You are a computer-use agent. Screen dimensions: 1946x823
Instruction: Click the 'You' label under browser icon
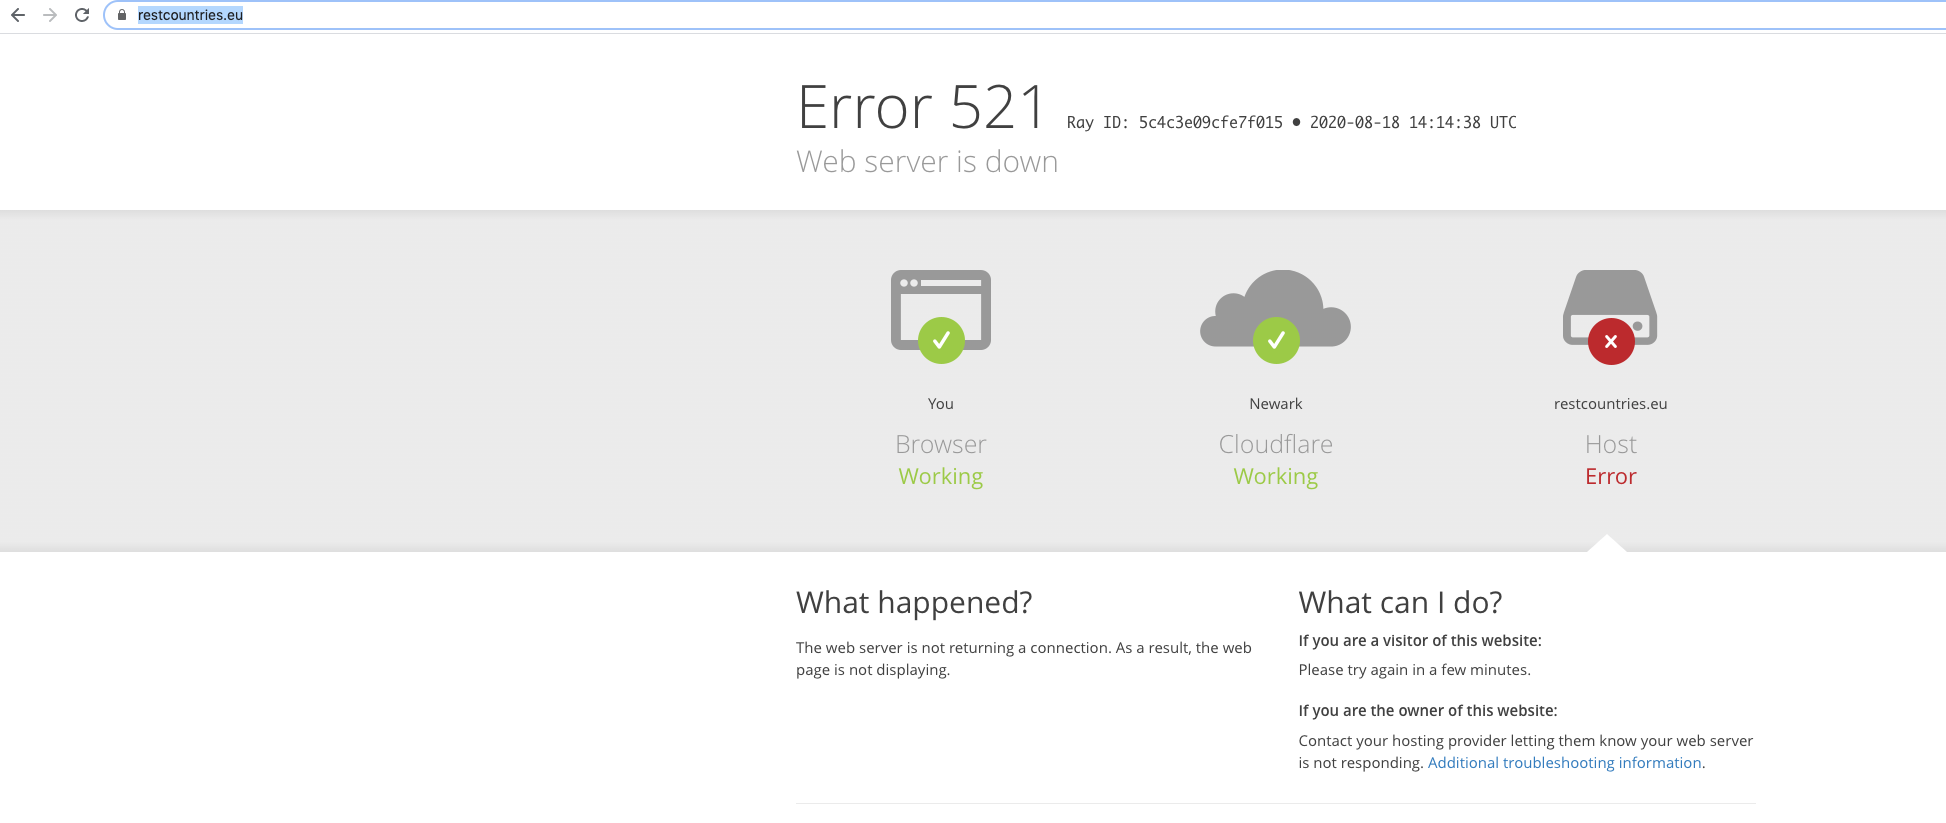[941, 404]
